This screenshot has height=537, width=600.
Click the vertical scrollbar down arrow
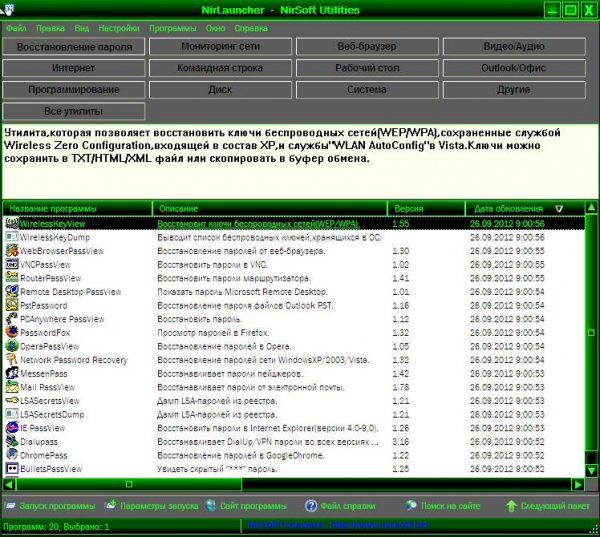(592, 470)
